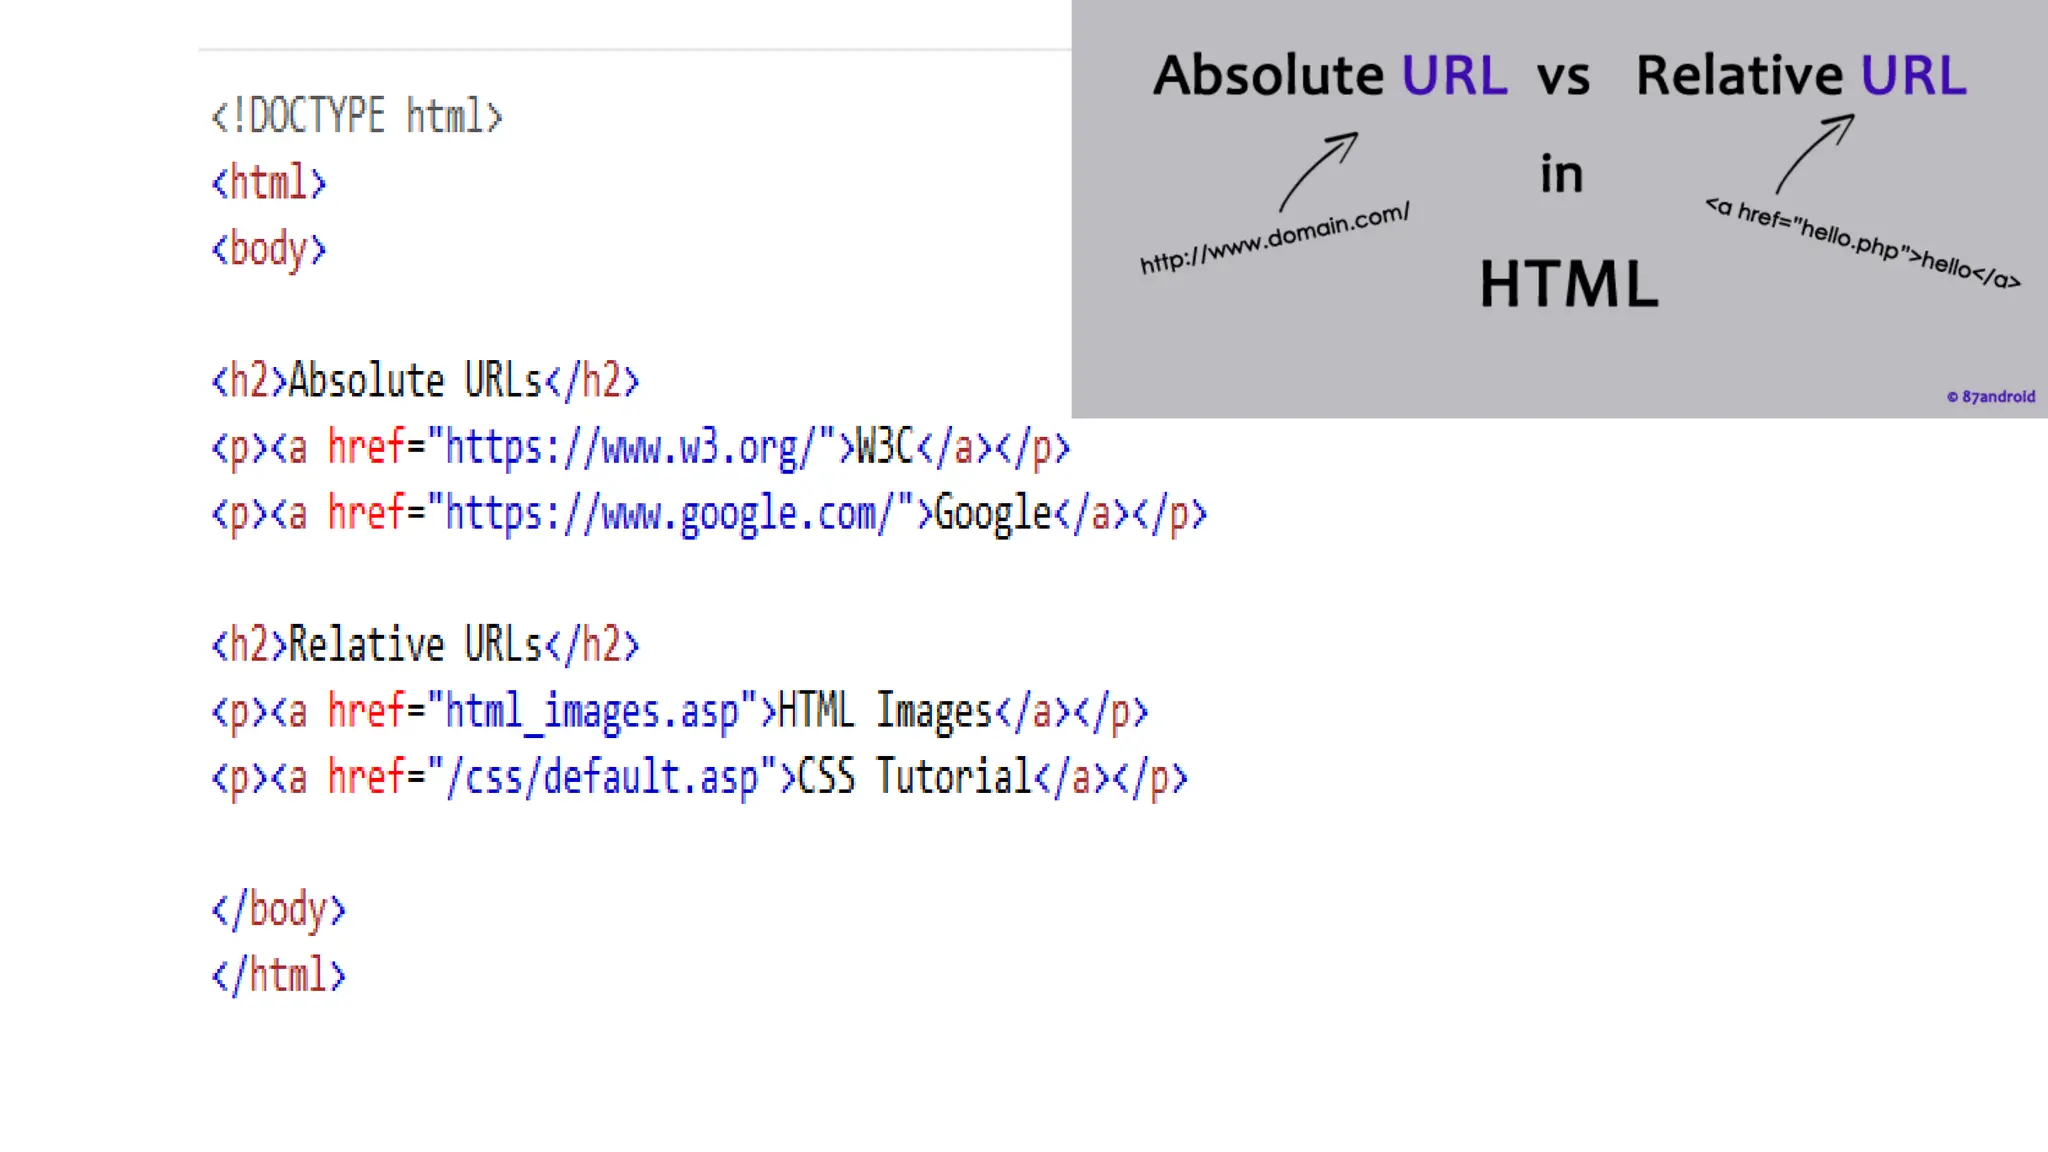Click the closing body tag

278,911
